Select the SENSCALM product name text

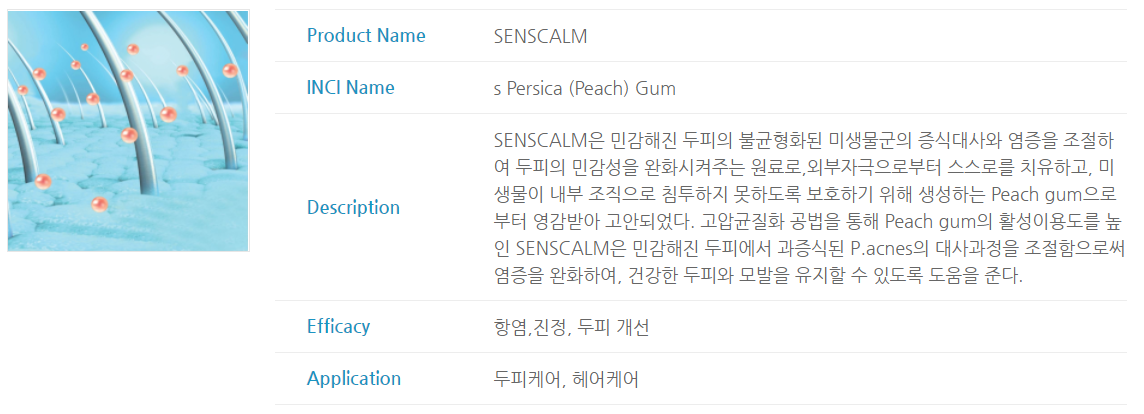click(541, 36)
